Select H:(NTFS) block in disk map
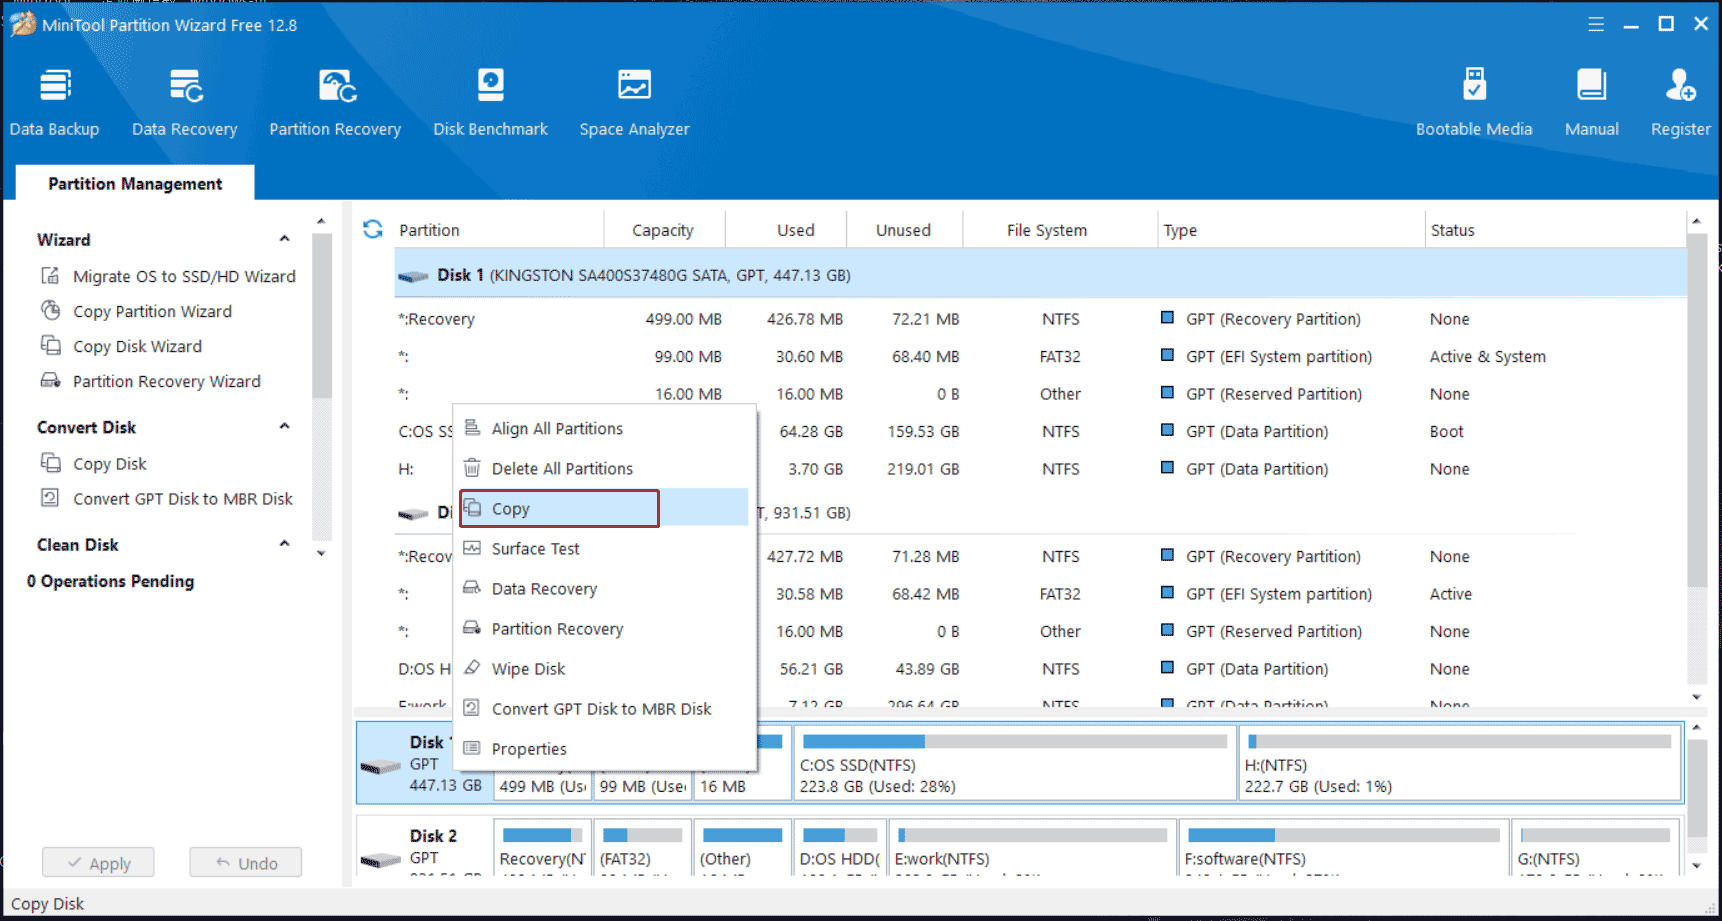Viewport: 1722px width, 921px height. click(x=1460, y=764)
